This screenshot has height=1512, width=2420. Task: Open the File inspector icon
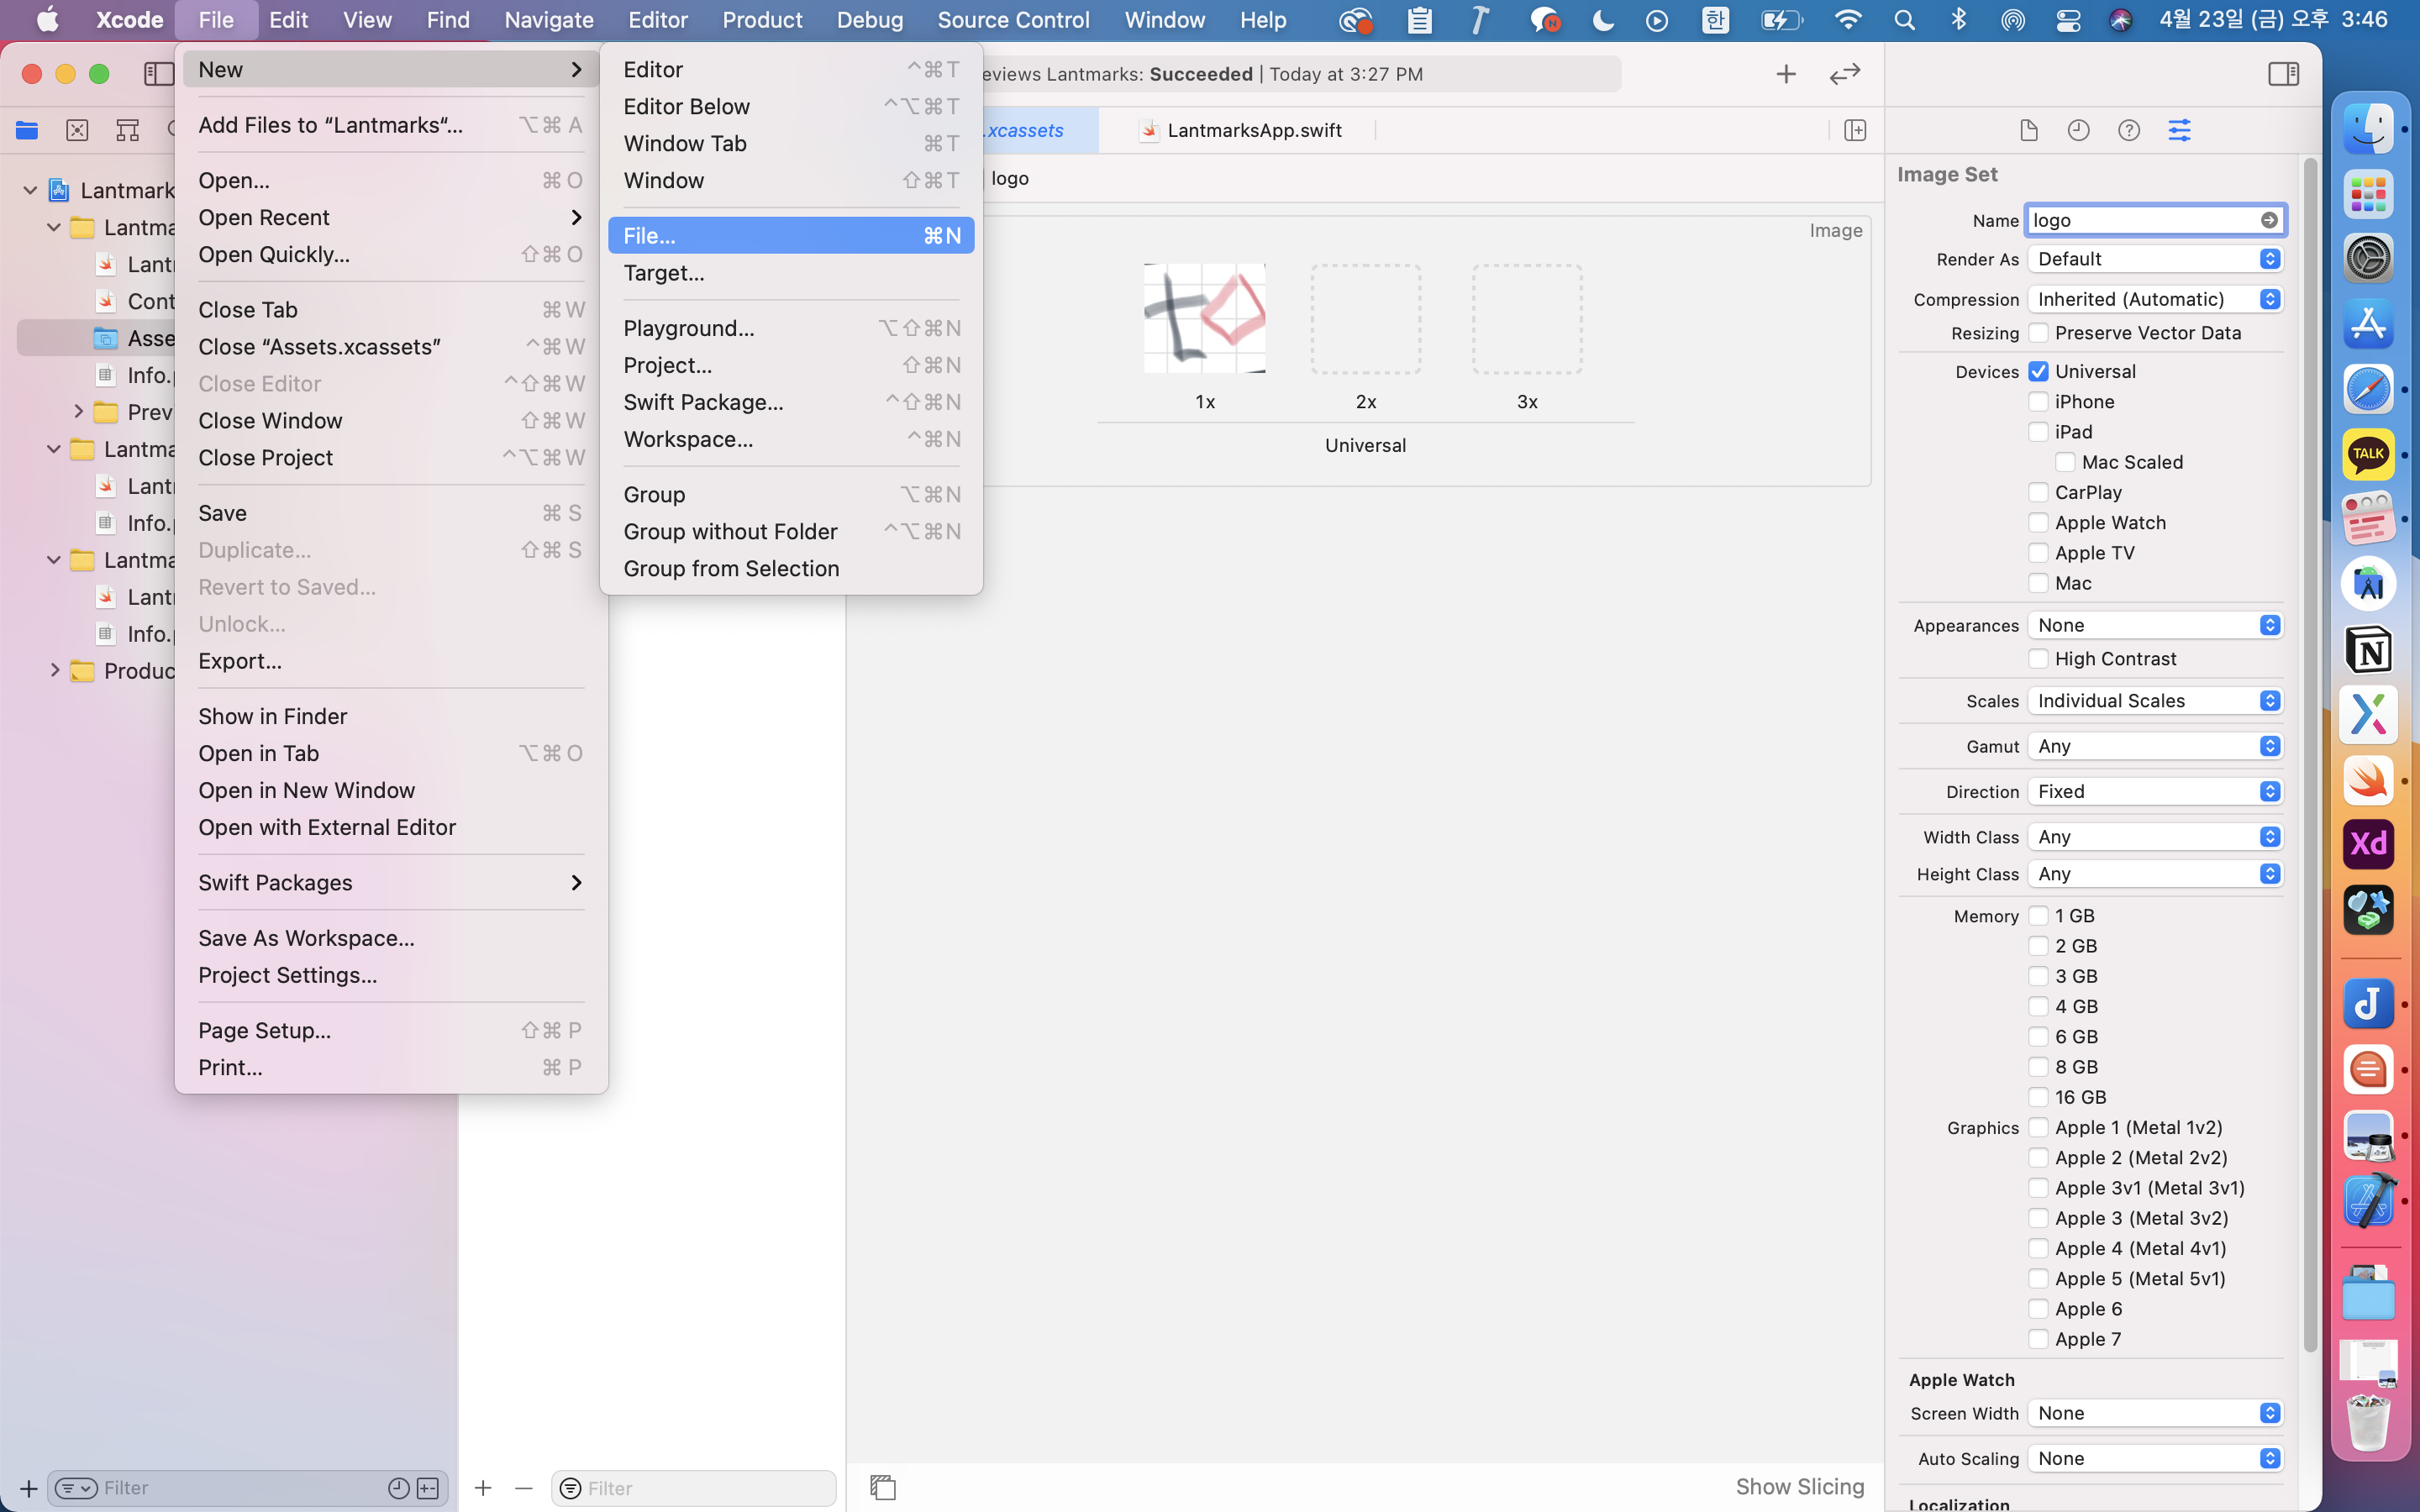click(2028, 130)
